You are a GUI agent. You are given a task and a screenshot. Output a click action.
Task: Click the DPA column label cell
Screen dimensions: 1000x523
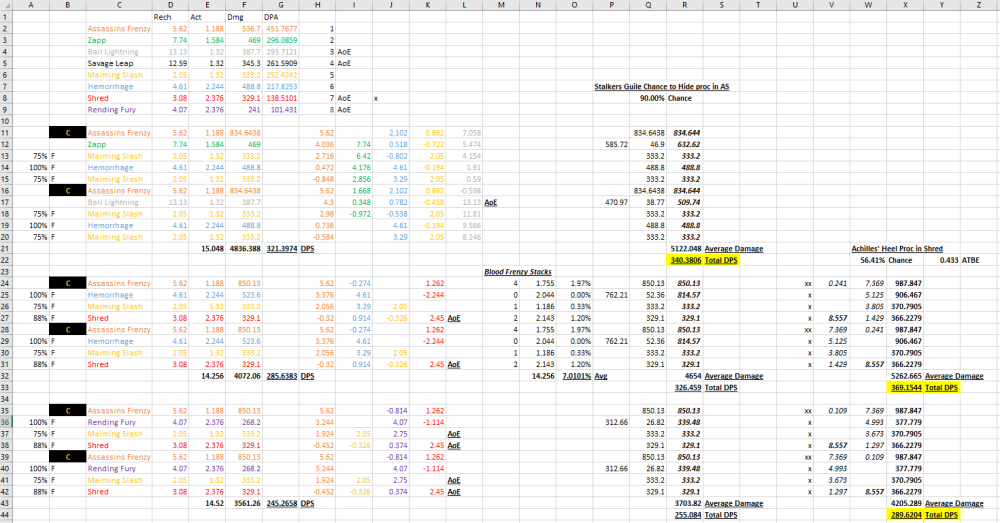coord(243,18)
